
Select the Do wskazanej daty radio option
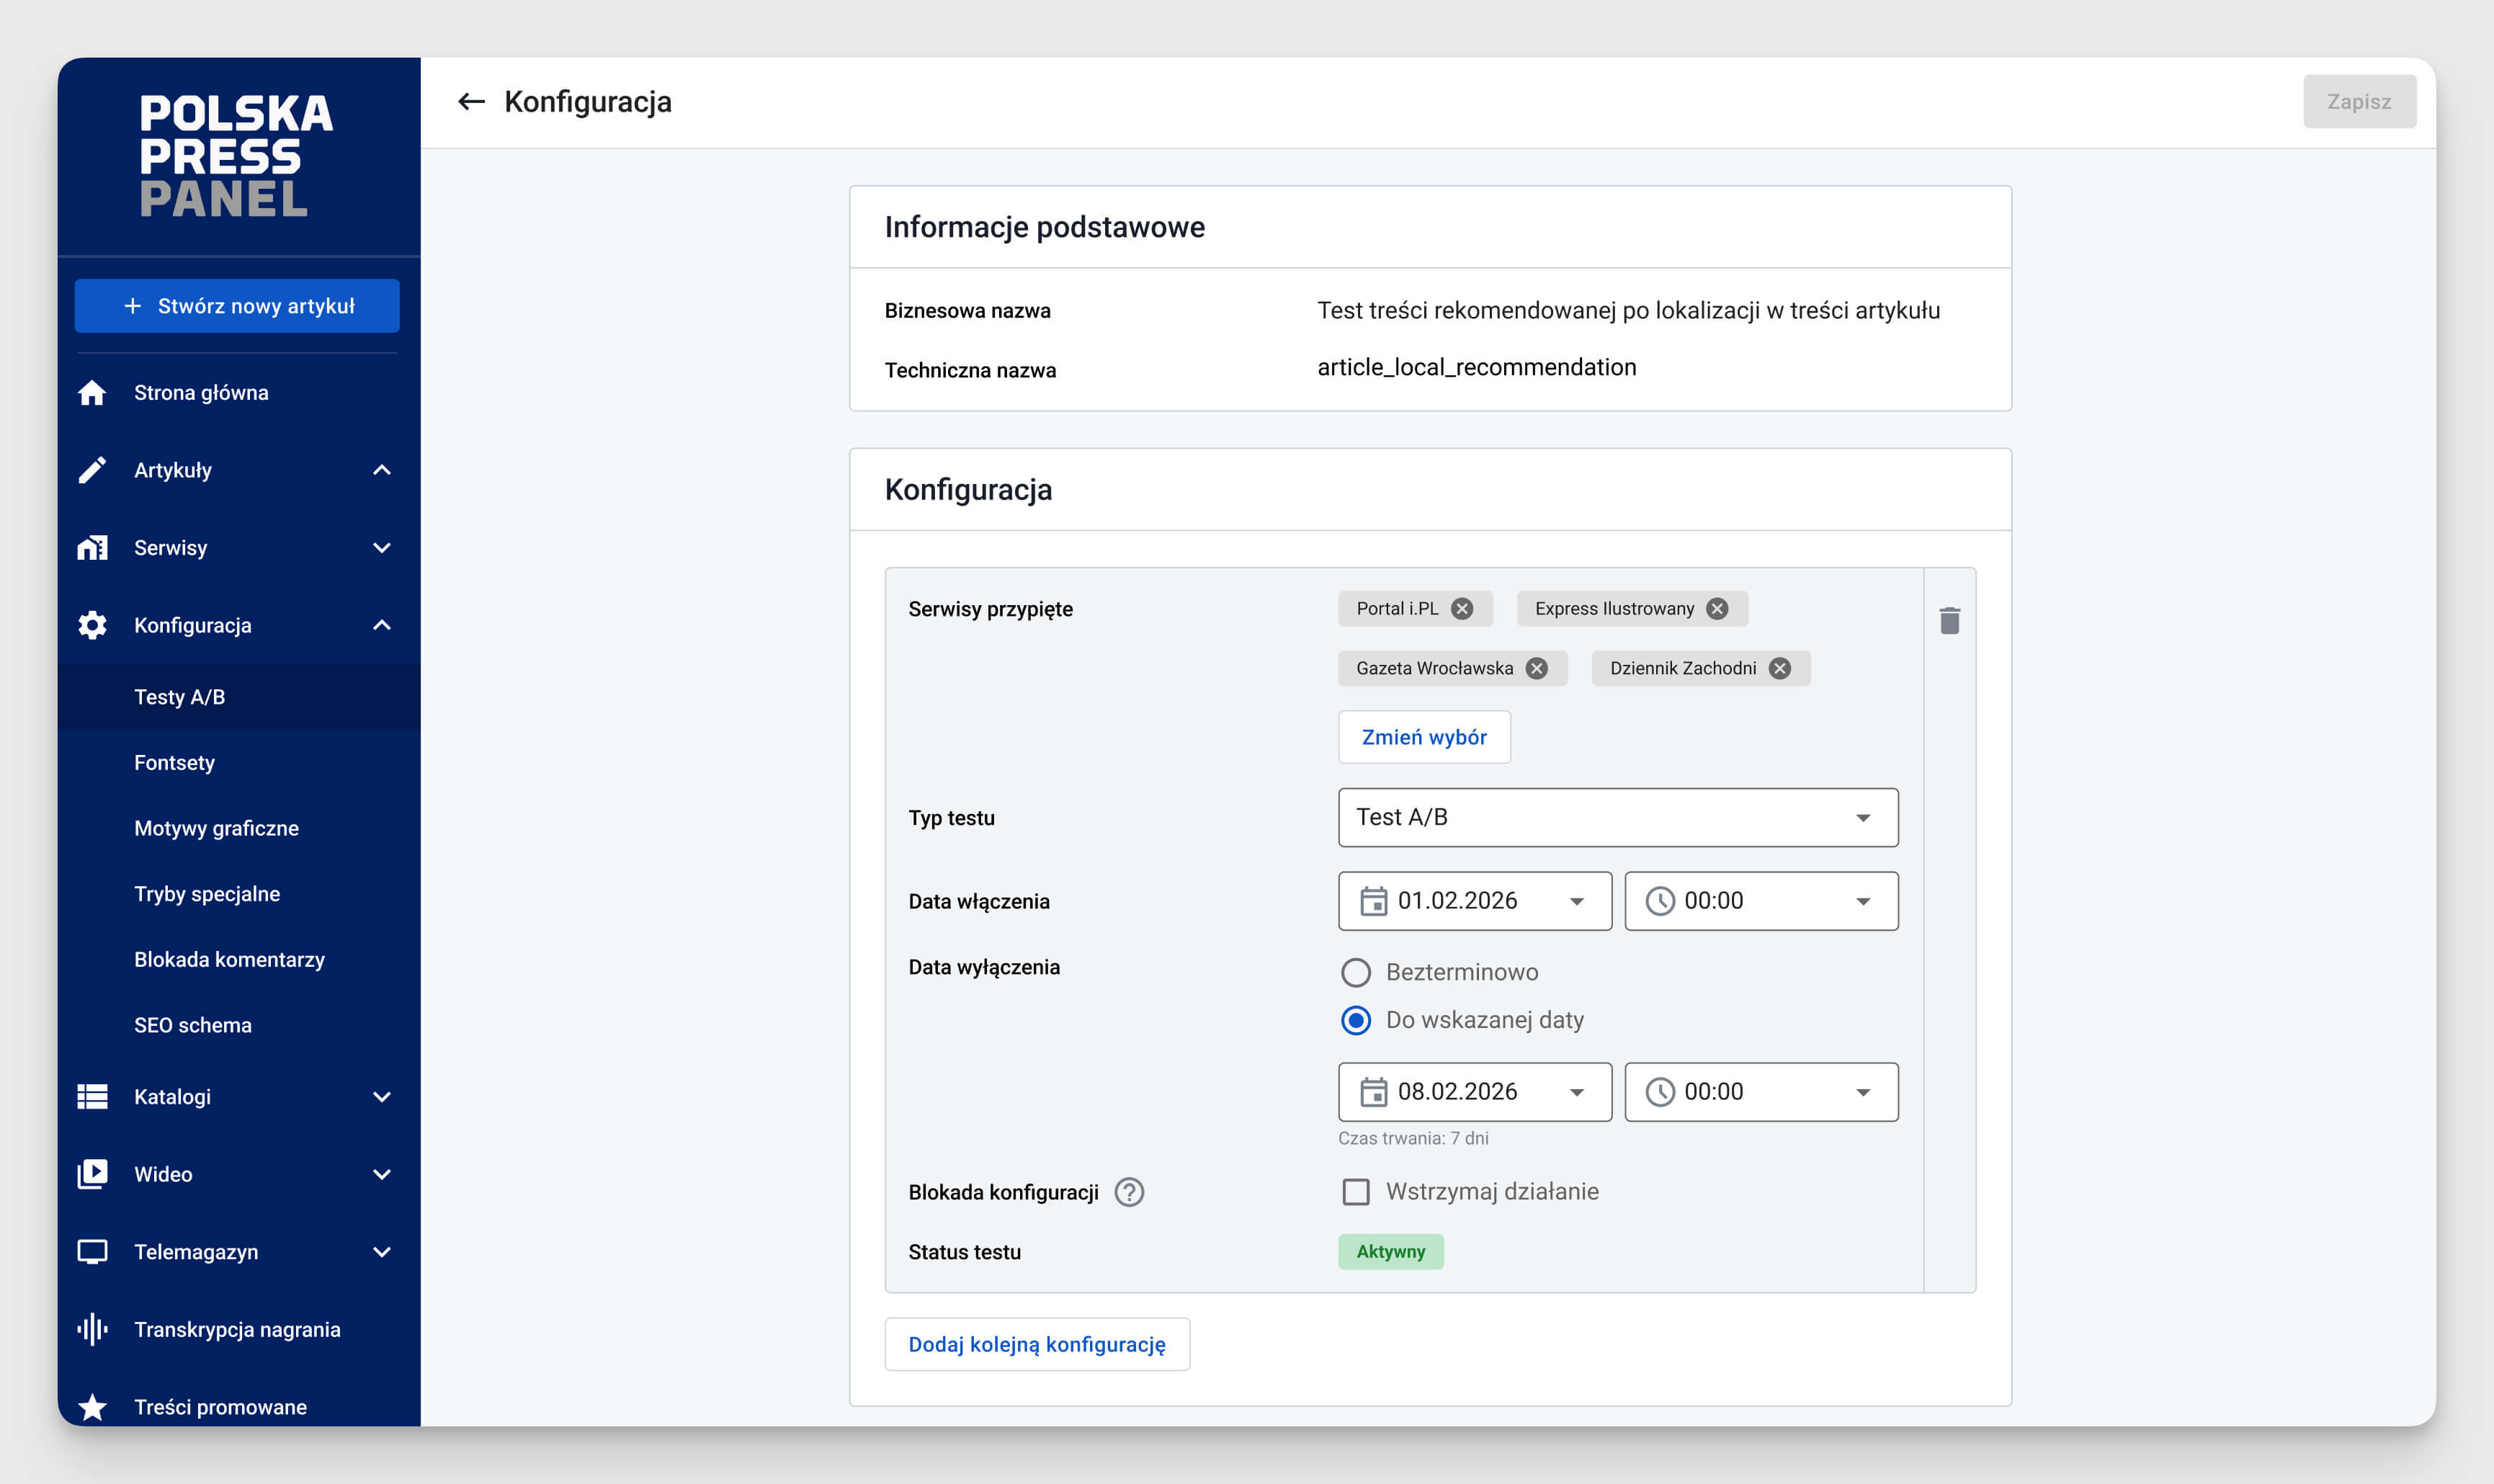[x=1356, y=1020]
